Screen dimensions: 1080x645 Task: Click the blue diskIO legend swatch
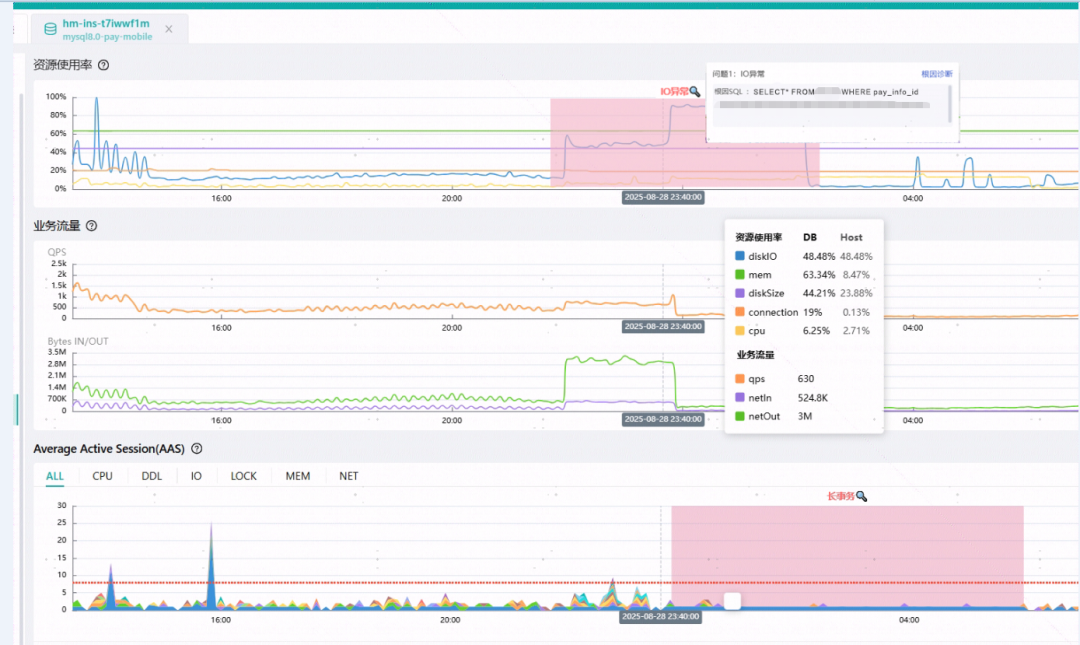[x=740, y=256]
